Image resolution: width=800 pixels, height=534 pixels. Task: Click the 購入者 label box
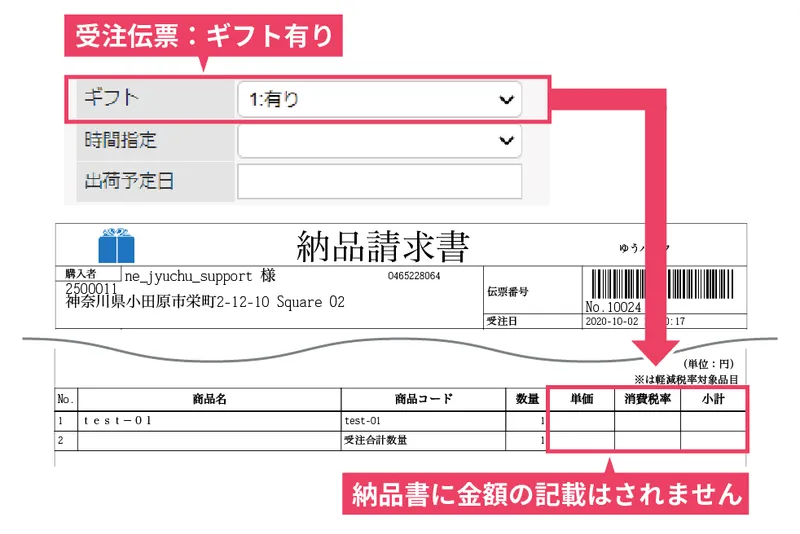[x=88, y=273]
